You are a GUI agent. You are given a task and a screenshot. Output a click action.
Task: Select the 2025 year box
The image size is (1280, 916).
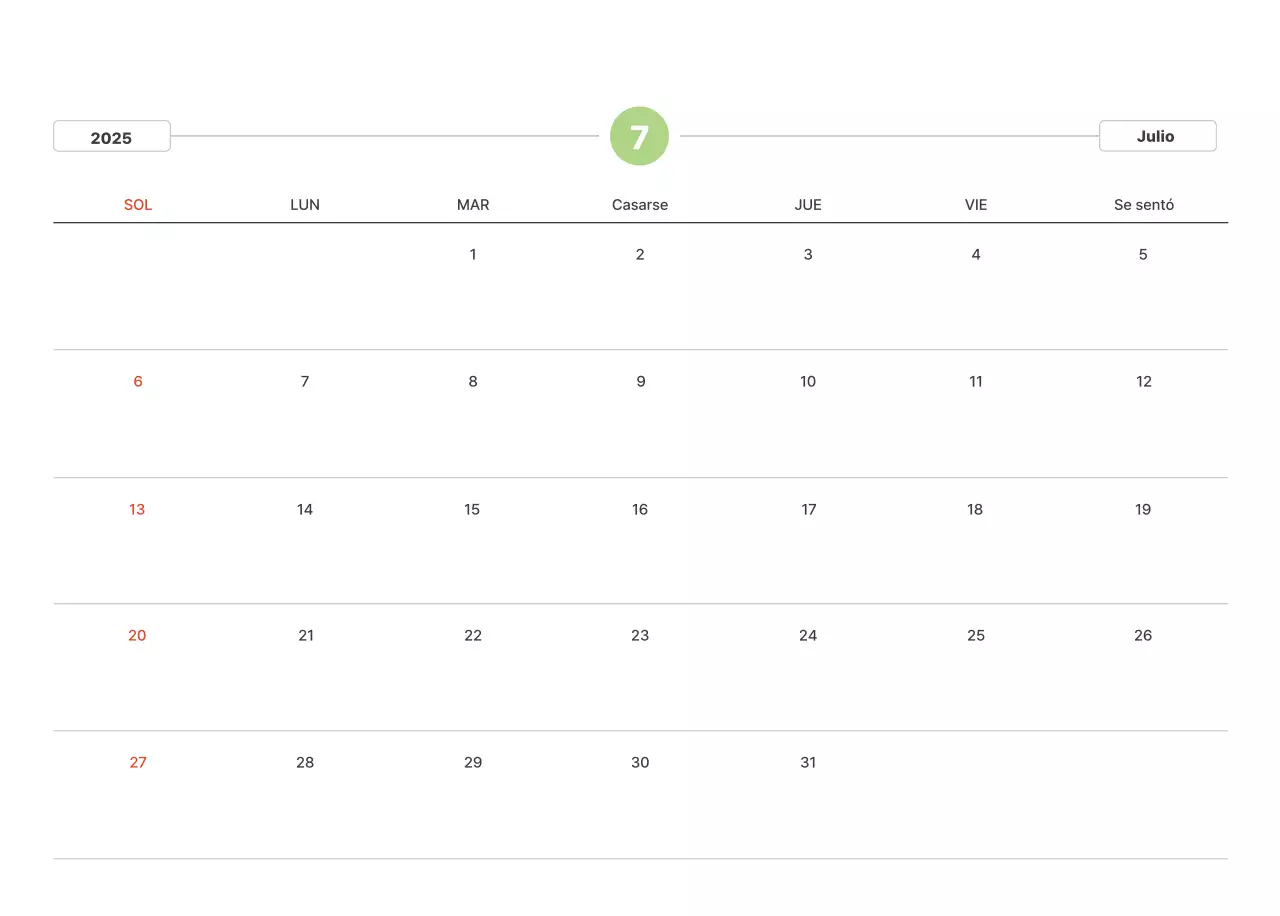click(112, 137)
